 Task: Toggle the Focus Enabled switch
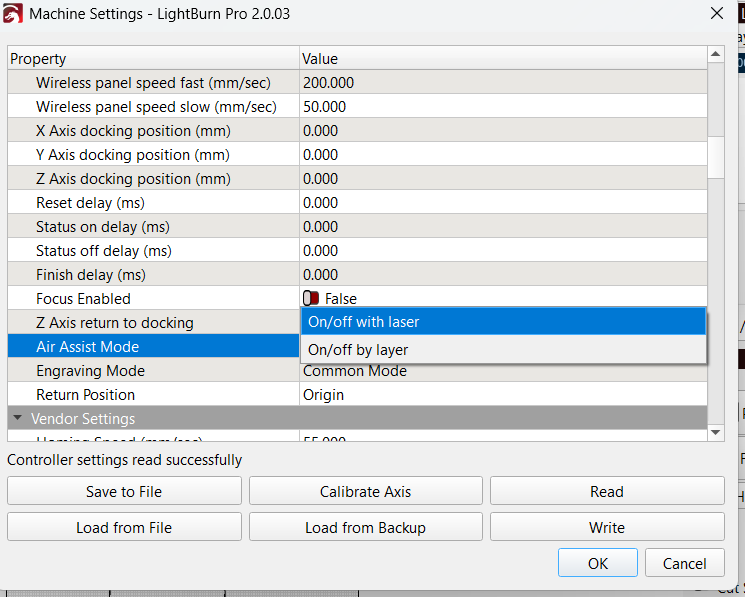click(x=311, y=298)
